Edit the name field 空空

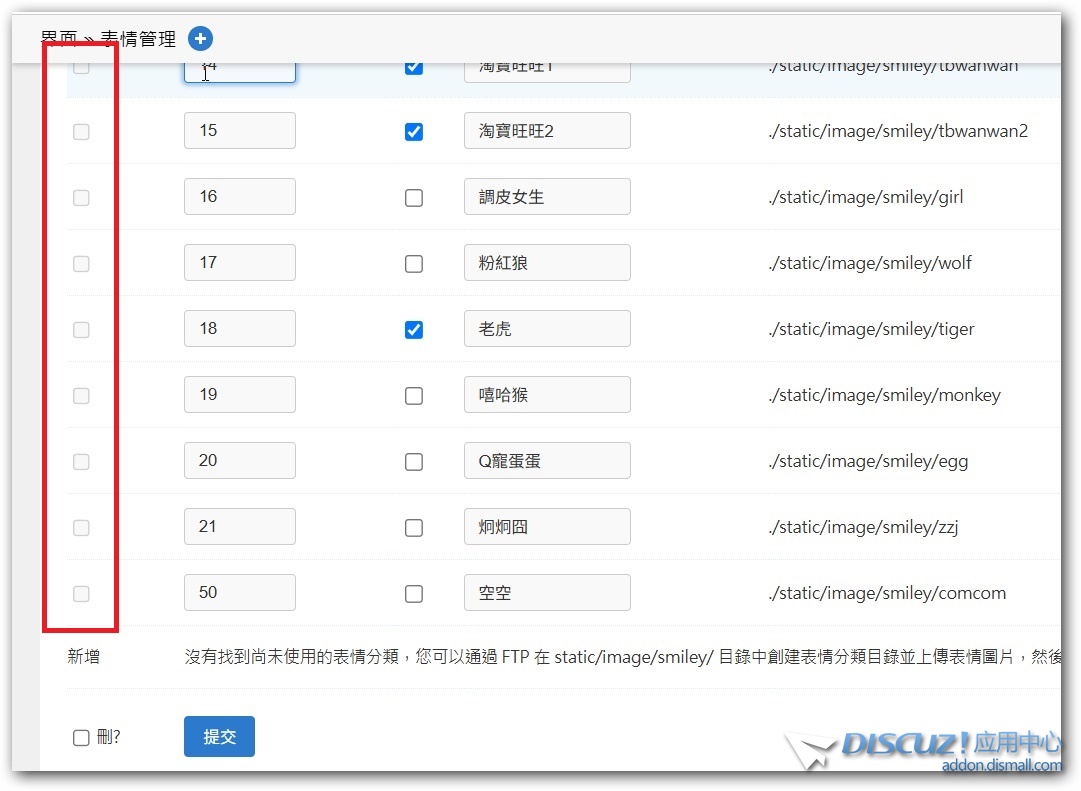pyautogui.click(x=547, y=592)
